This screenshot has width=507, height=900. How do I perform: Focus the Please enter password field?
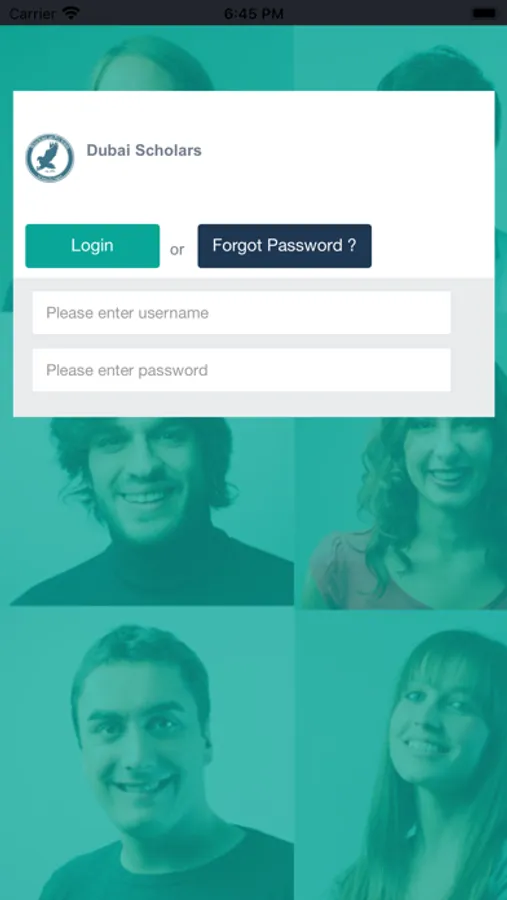242,370
